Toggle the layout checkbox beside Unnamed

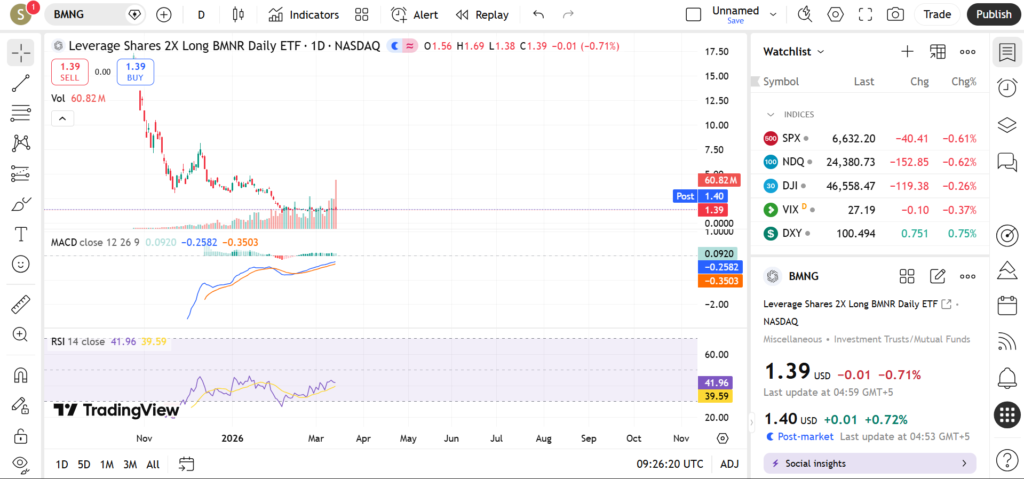693,15
